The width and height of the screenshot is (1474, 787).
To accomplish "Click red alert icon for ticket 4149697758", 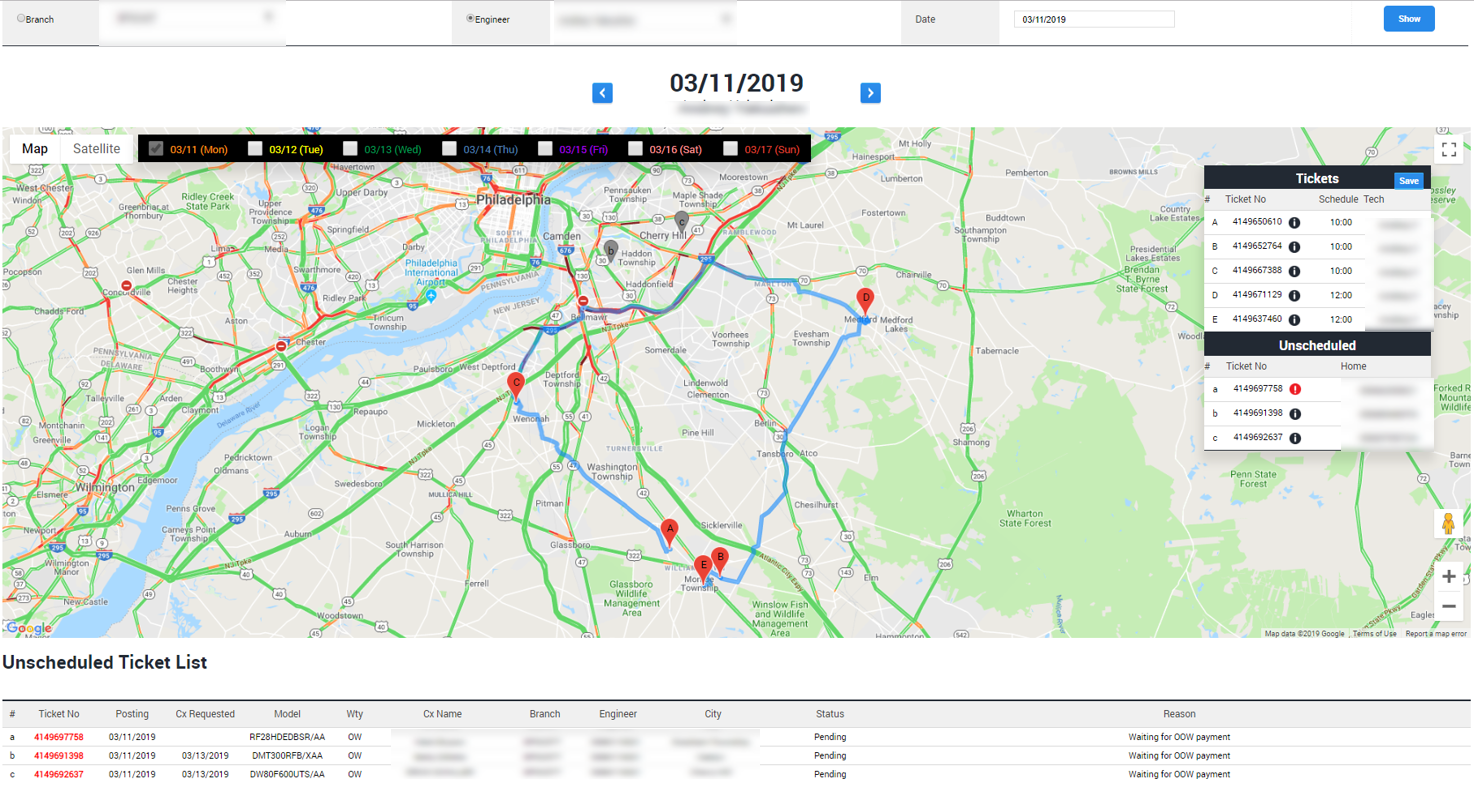I will tap(1295, 390).
